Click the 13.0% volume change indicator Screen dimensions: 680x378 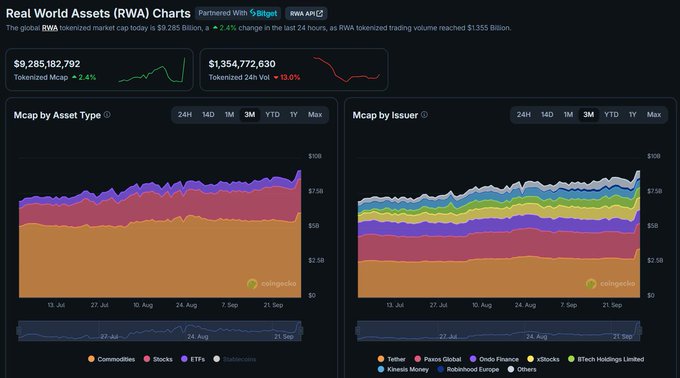(x=287, y=78)
